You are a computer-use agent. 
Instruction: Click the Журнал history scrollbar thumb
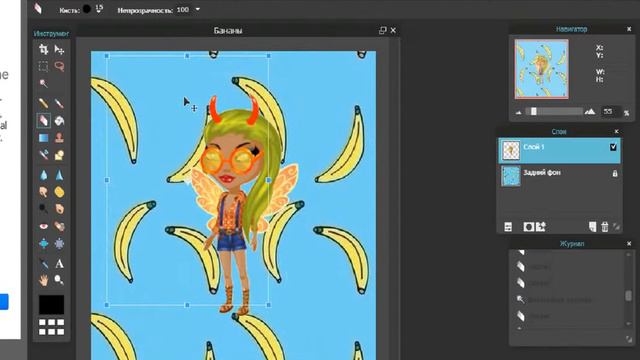(x=629, y=296)
